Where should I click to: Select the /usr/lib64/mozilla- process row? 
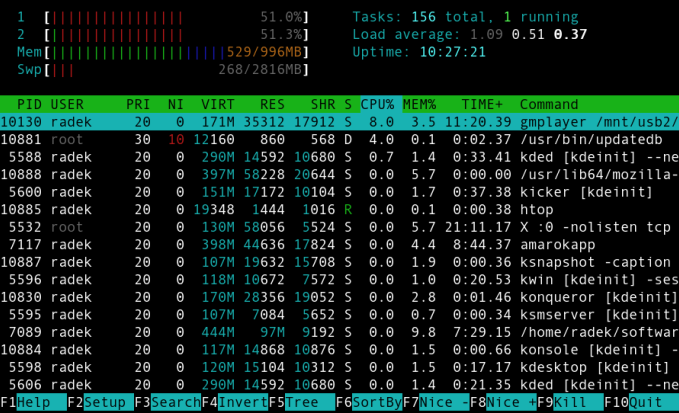[340, 174]
